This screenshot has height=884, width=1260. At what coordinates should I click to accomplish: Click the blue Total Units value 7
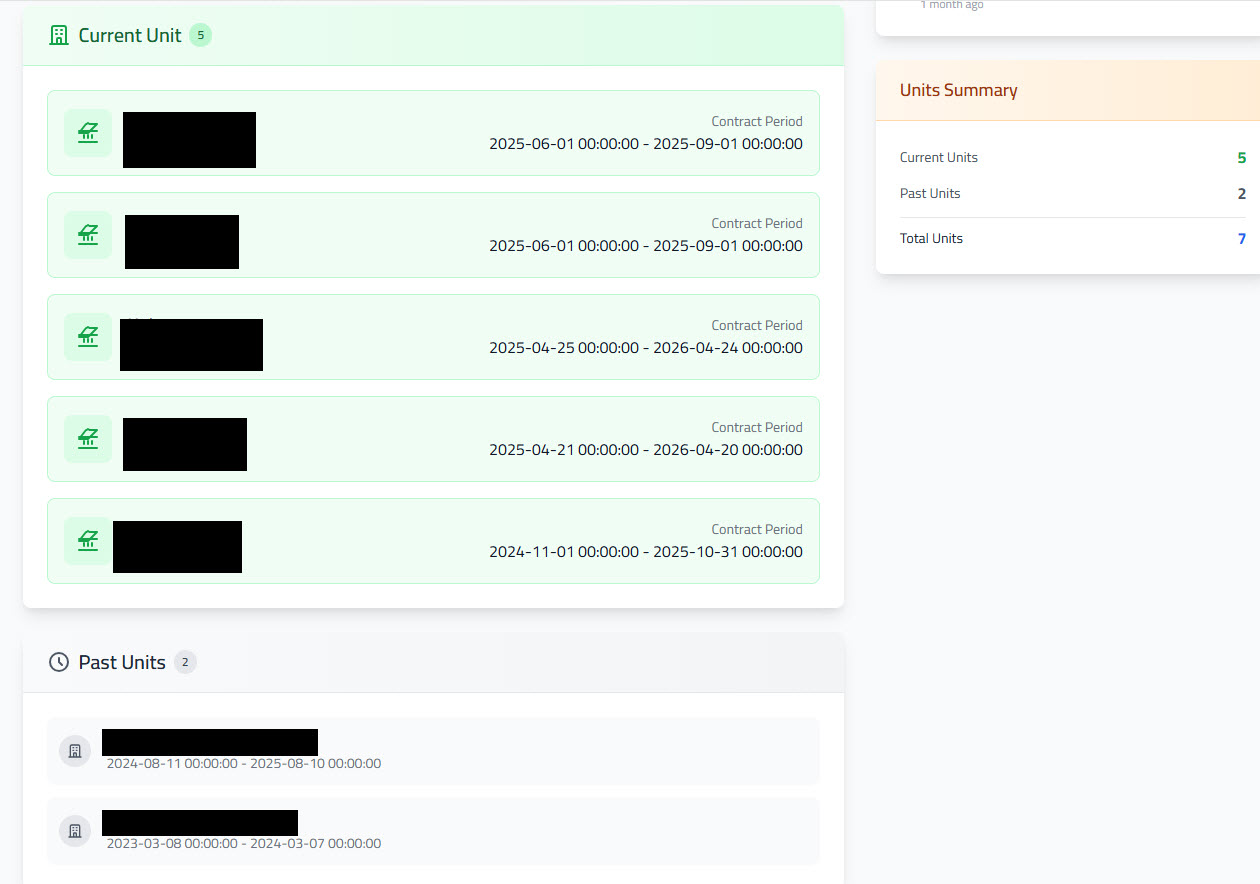click(1241, 239)
